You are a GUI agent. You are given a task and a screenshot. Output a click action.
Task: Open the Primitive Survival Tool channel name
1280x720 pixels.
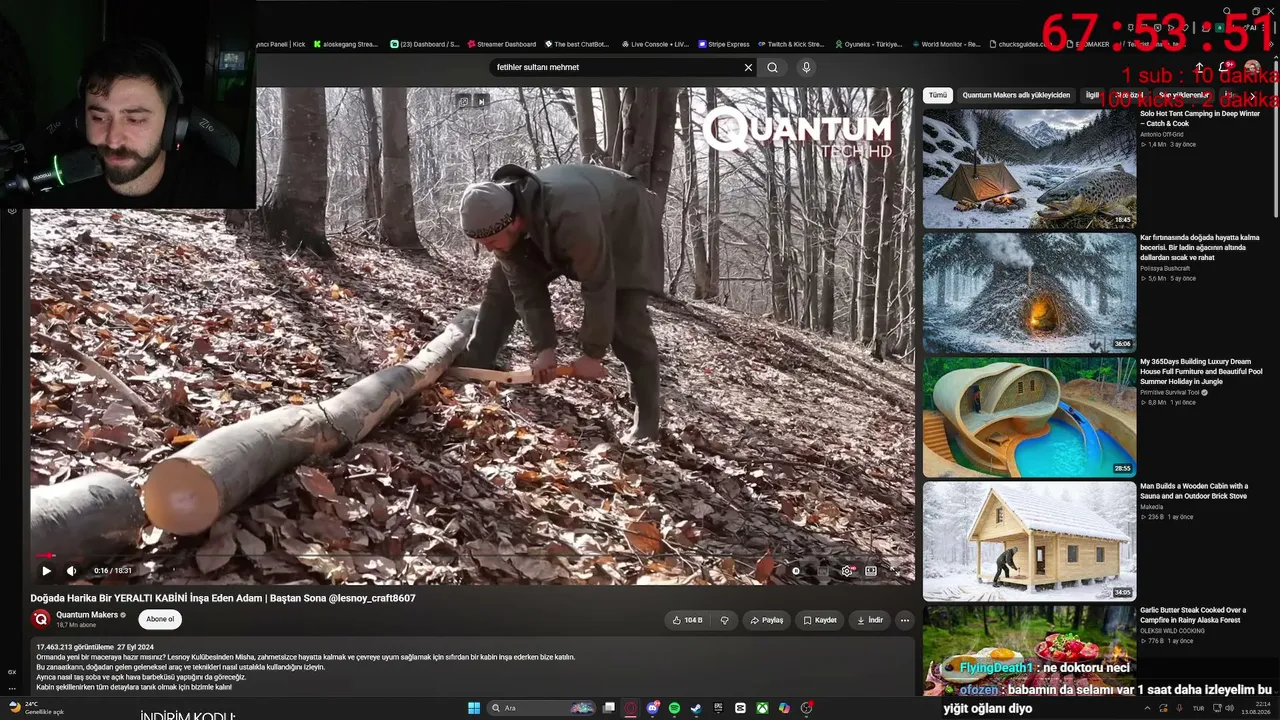[1172, 392]
